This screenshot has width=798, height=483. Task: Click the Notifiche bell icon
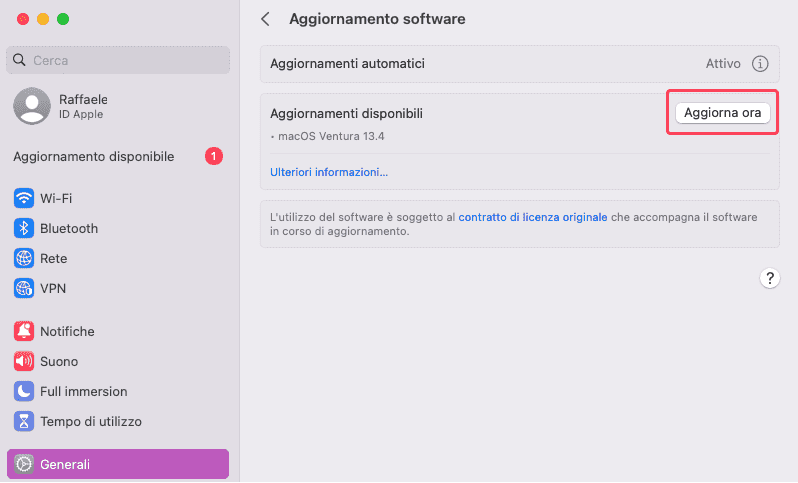click(x=24, y=331)
